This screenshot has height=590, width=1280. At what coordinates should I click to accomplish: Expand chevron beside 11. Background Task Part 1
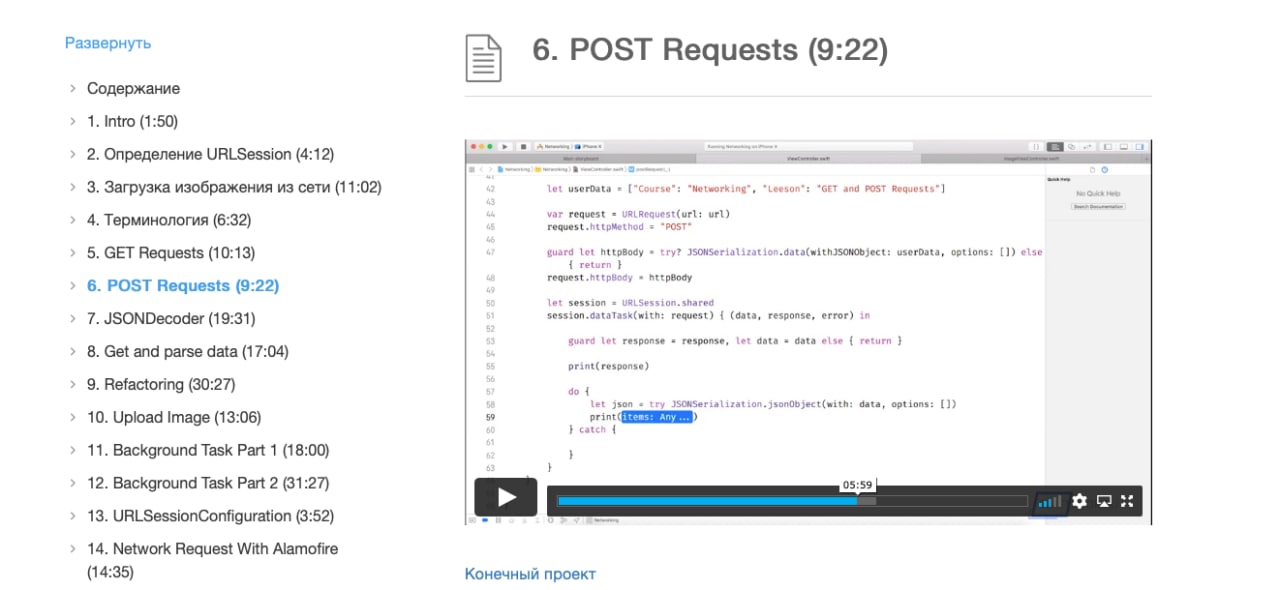coord(73,450)
